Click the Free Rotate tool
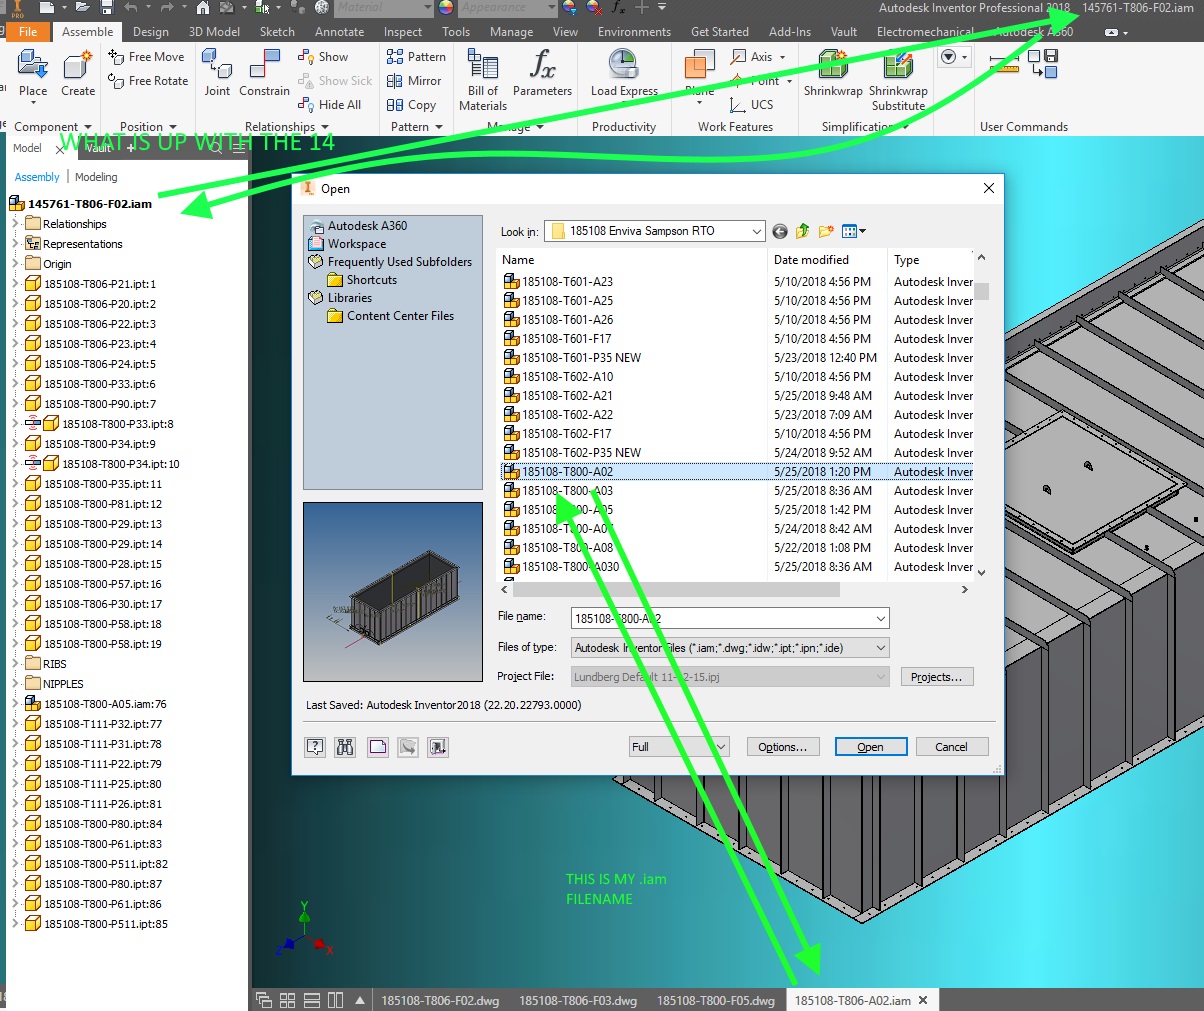The image size is (1204, 1011). pos(149,81)
